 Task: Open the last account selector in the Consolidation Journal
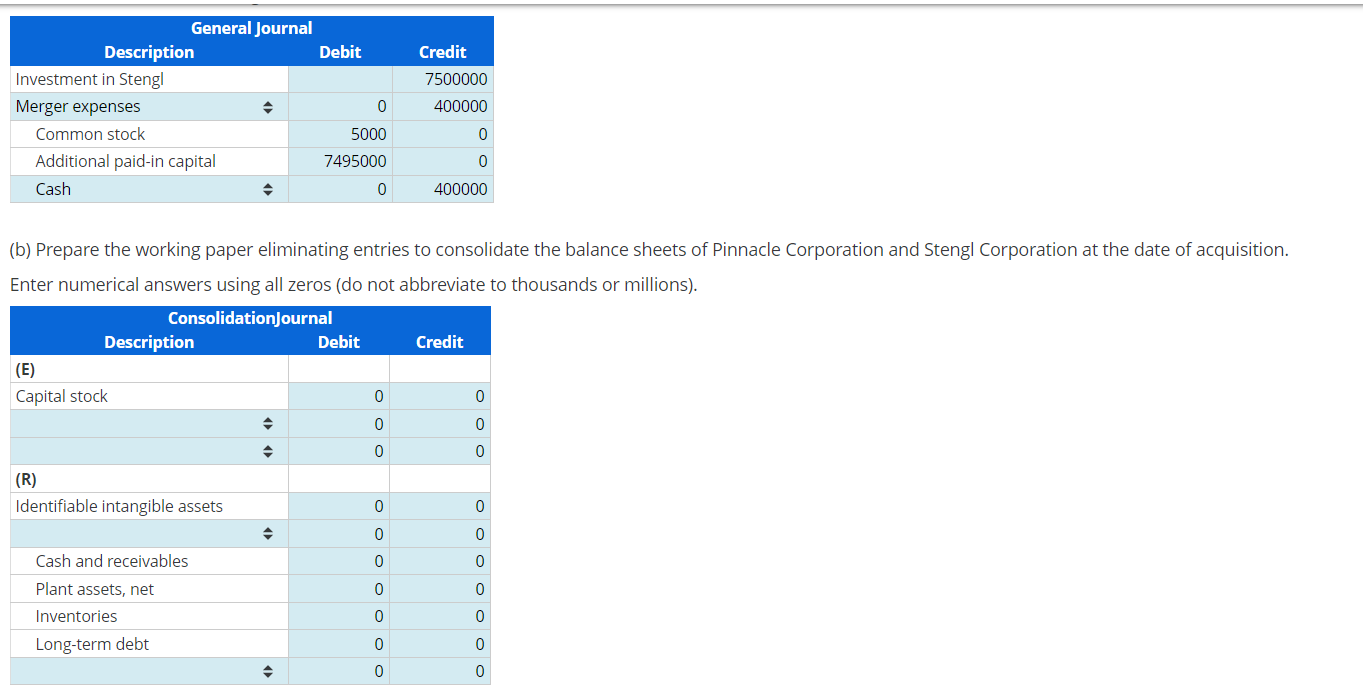[x=268, y=670]
